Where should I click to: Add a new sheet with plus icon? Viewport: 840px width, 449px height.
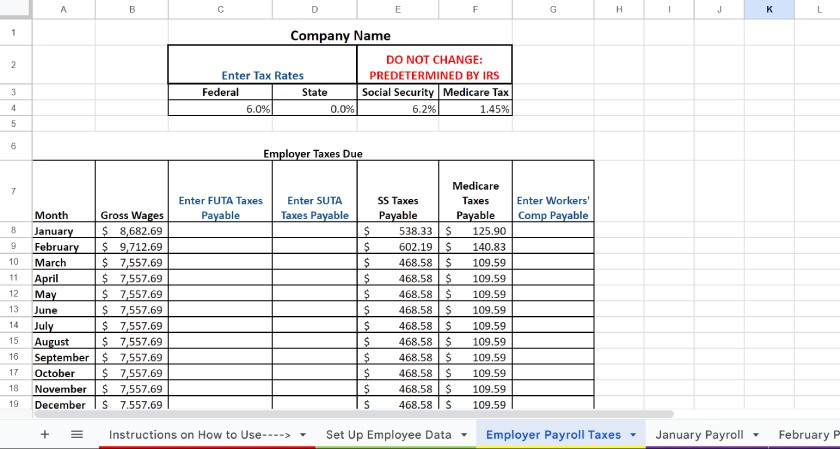pos(45,435)
